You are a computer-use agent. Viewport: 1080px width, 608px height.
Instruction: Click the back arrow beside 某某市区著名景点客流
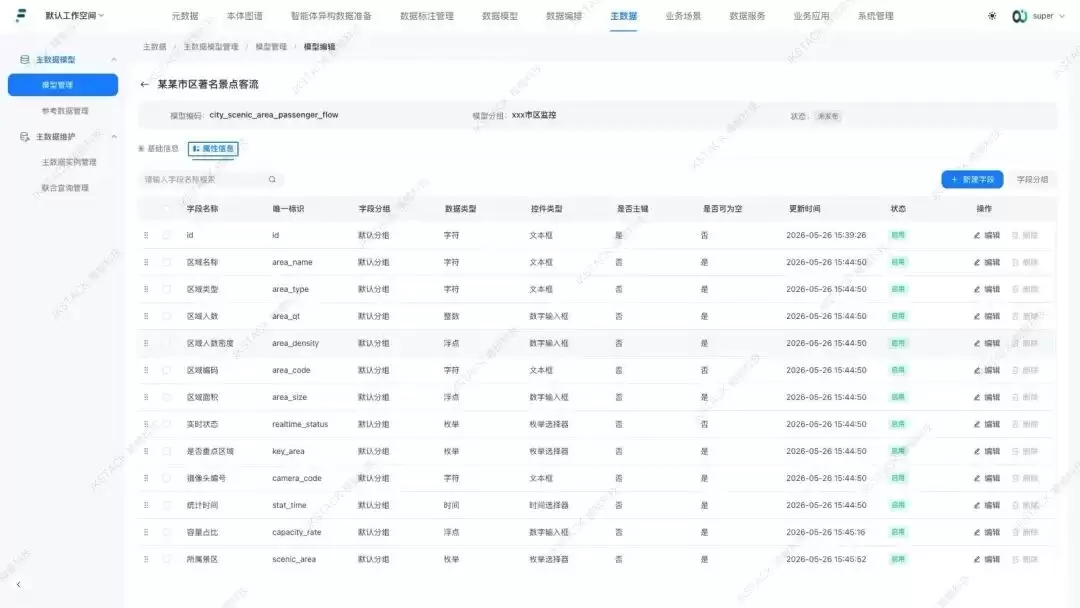pos(145,85)
